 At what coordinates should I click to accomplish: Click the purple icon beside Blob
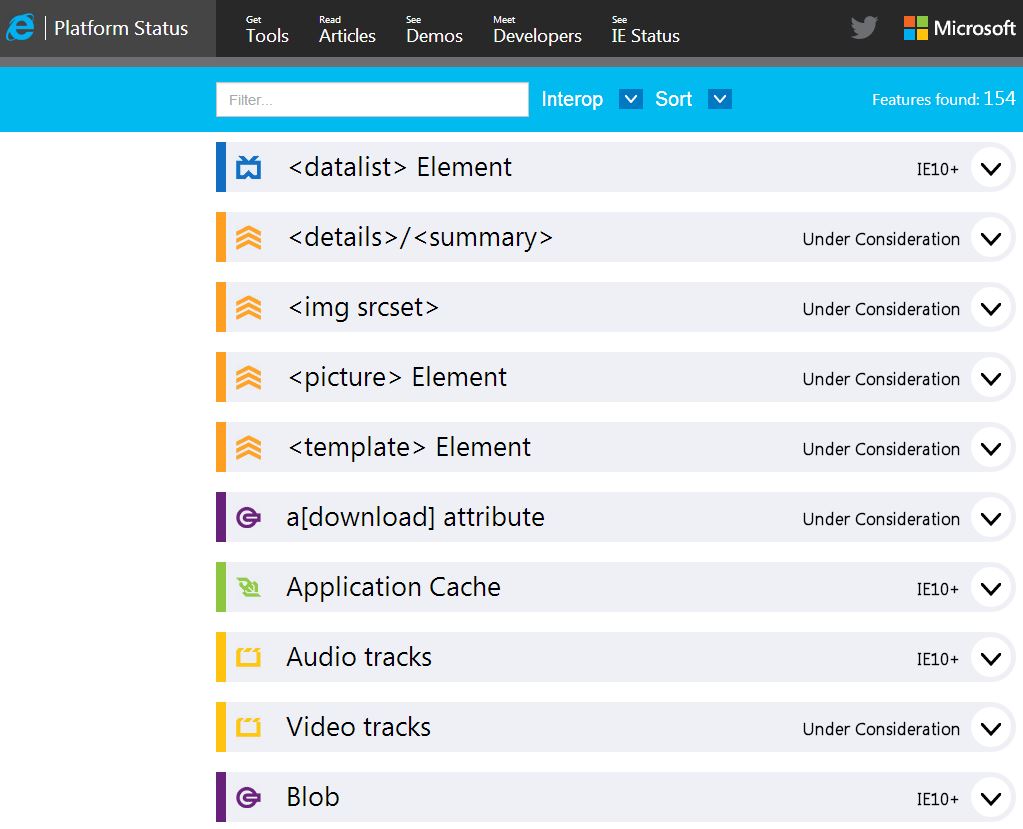248,798
